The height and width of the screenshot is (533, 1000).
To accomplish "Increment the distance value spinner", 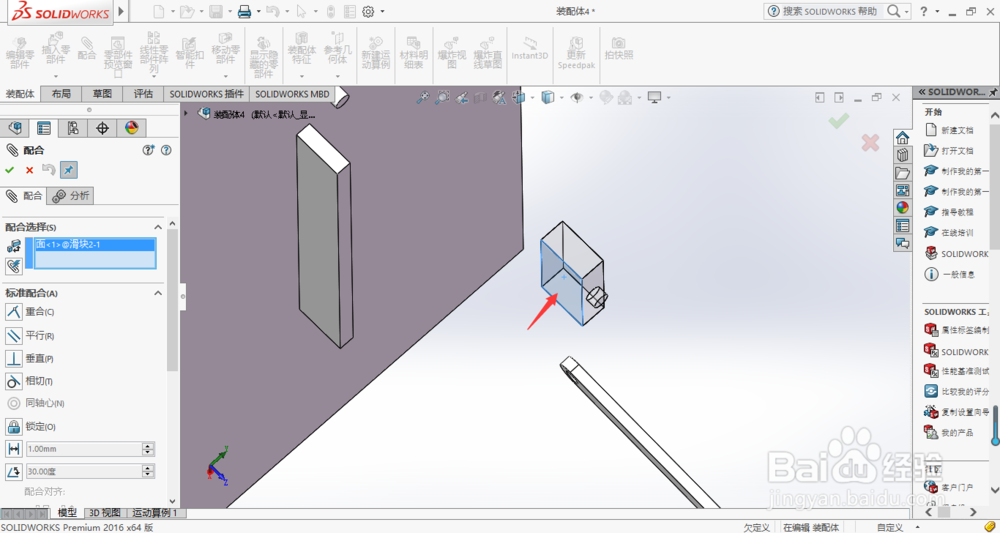I will click(x=149, y=446).
